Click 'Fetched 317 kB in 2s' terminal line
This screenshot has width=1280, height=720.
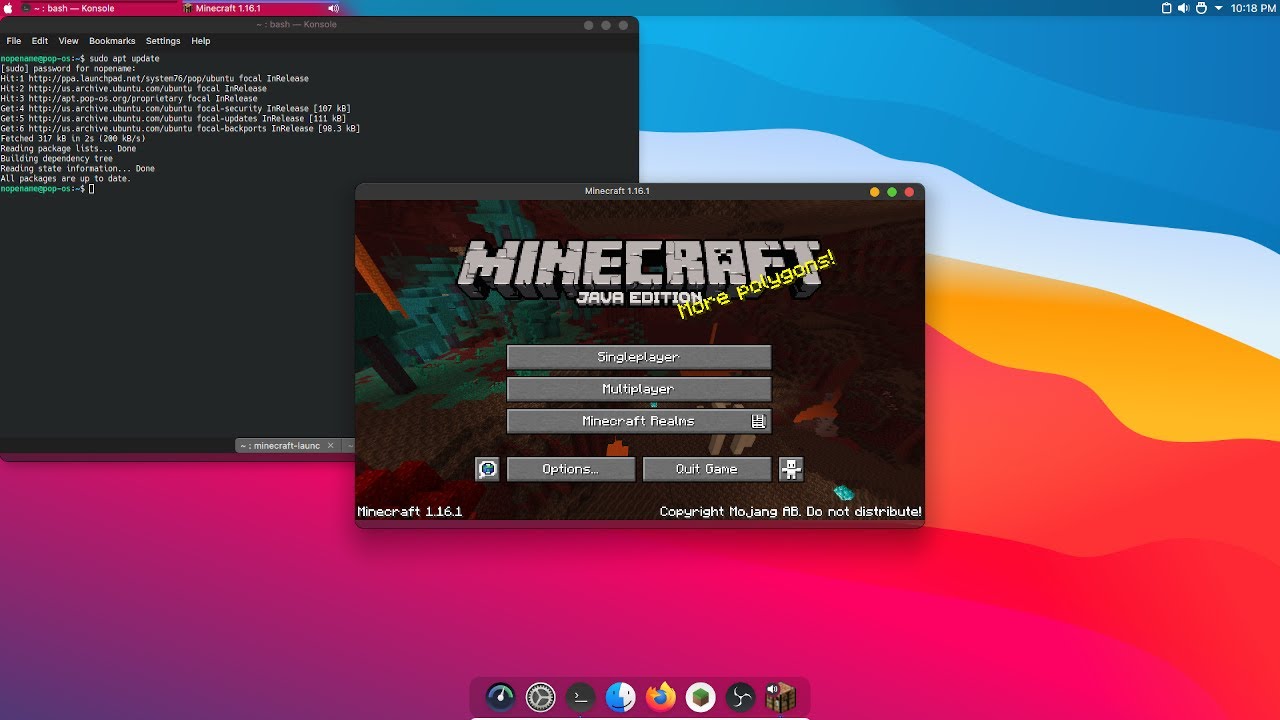coord(73,139)
